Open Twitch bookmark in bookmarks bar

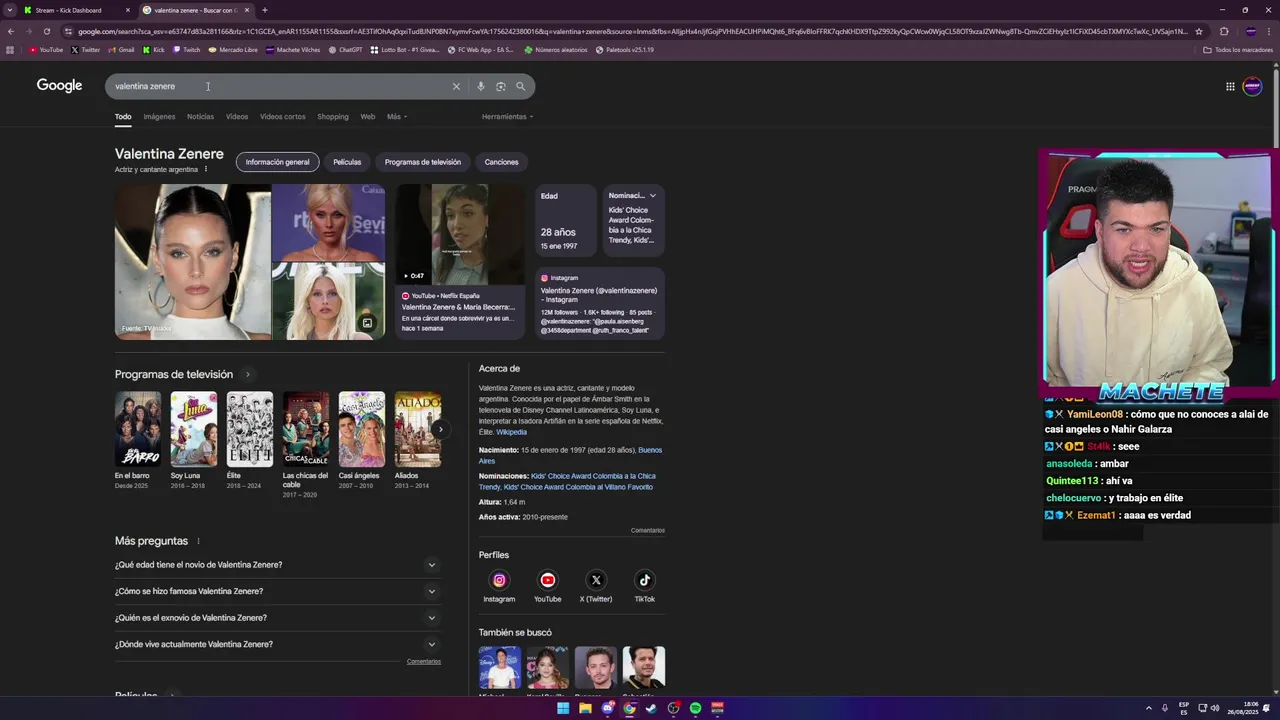187,49
